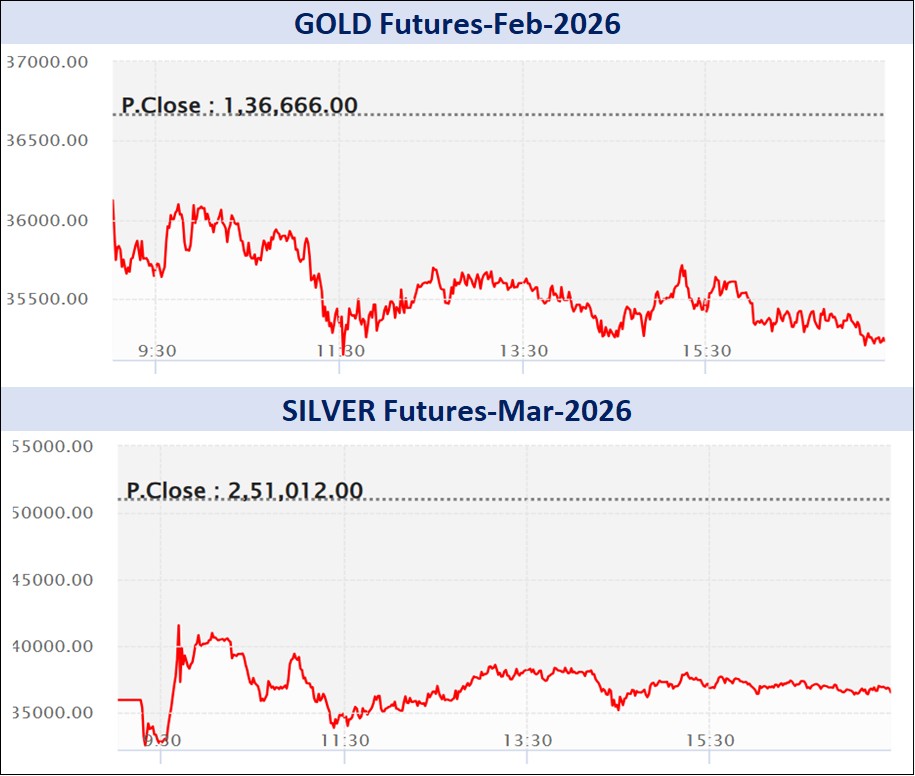
Task: Click the 13:30 time marker on gold chart
Action: tap(523, 350)
